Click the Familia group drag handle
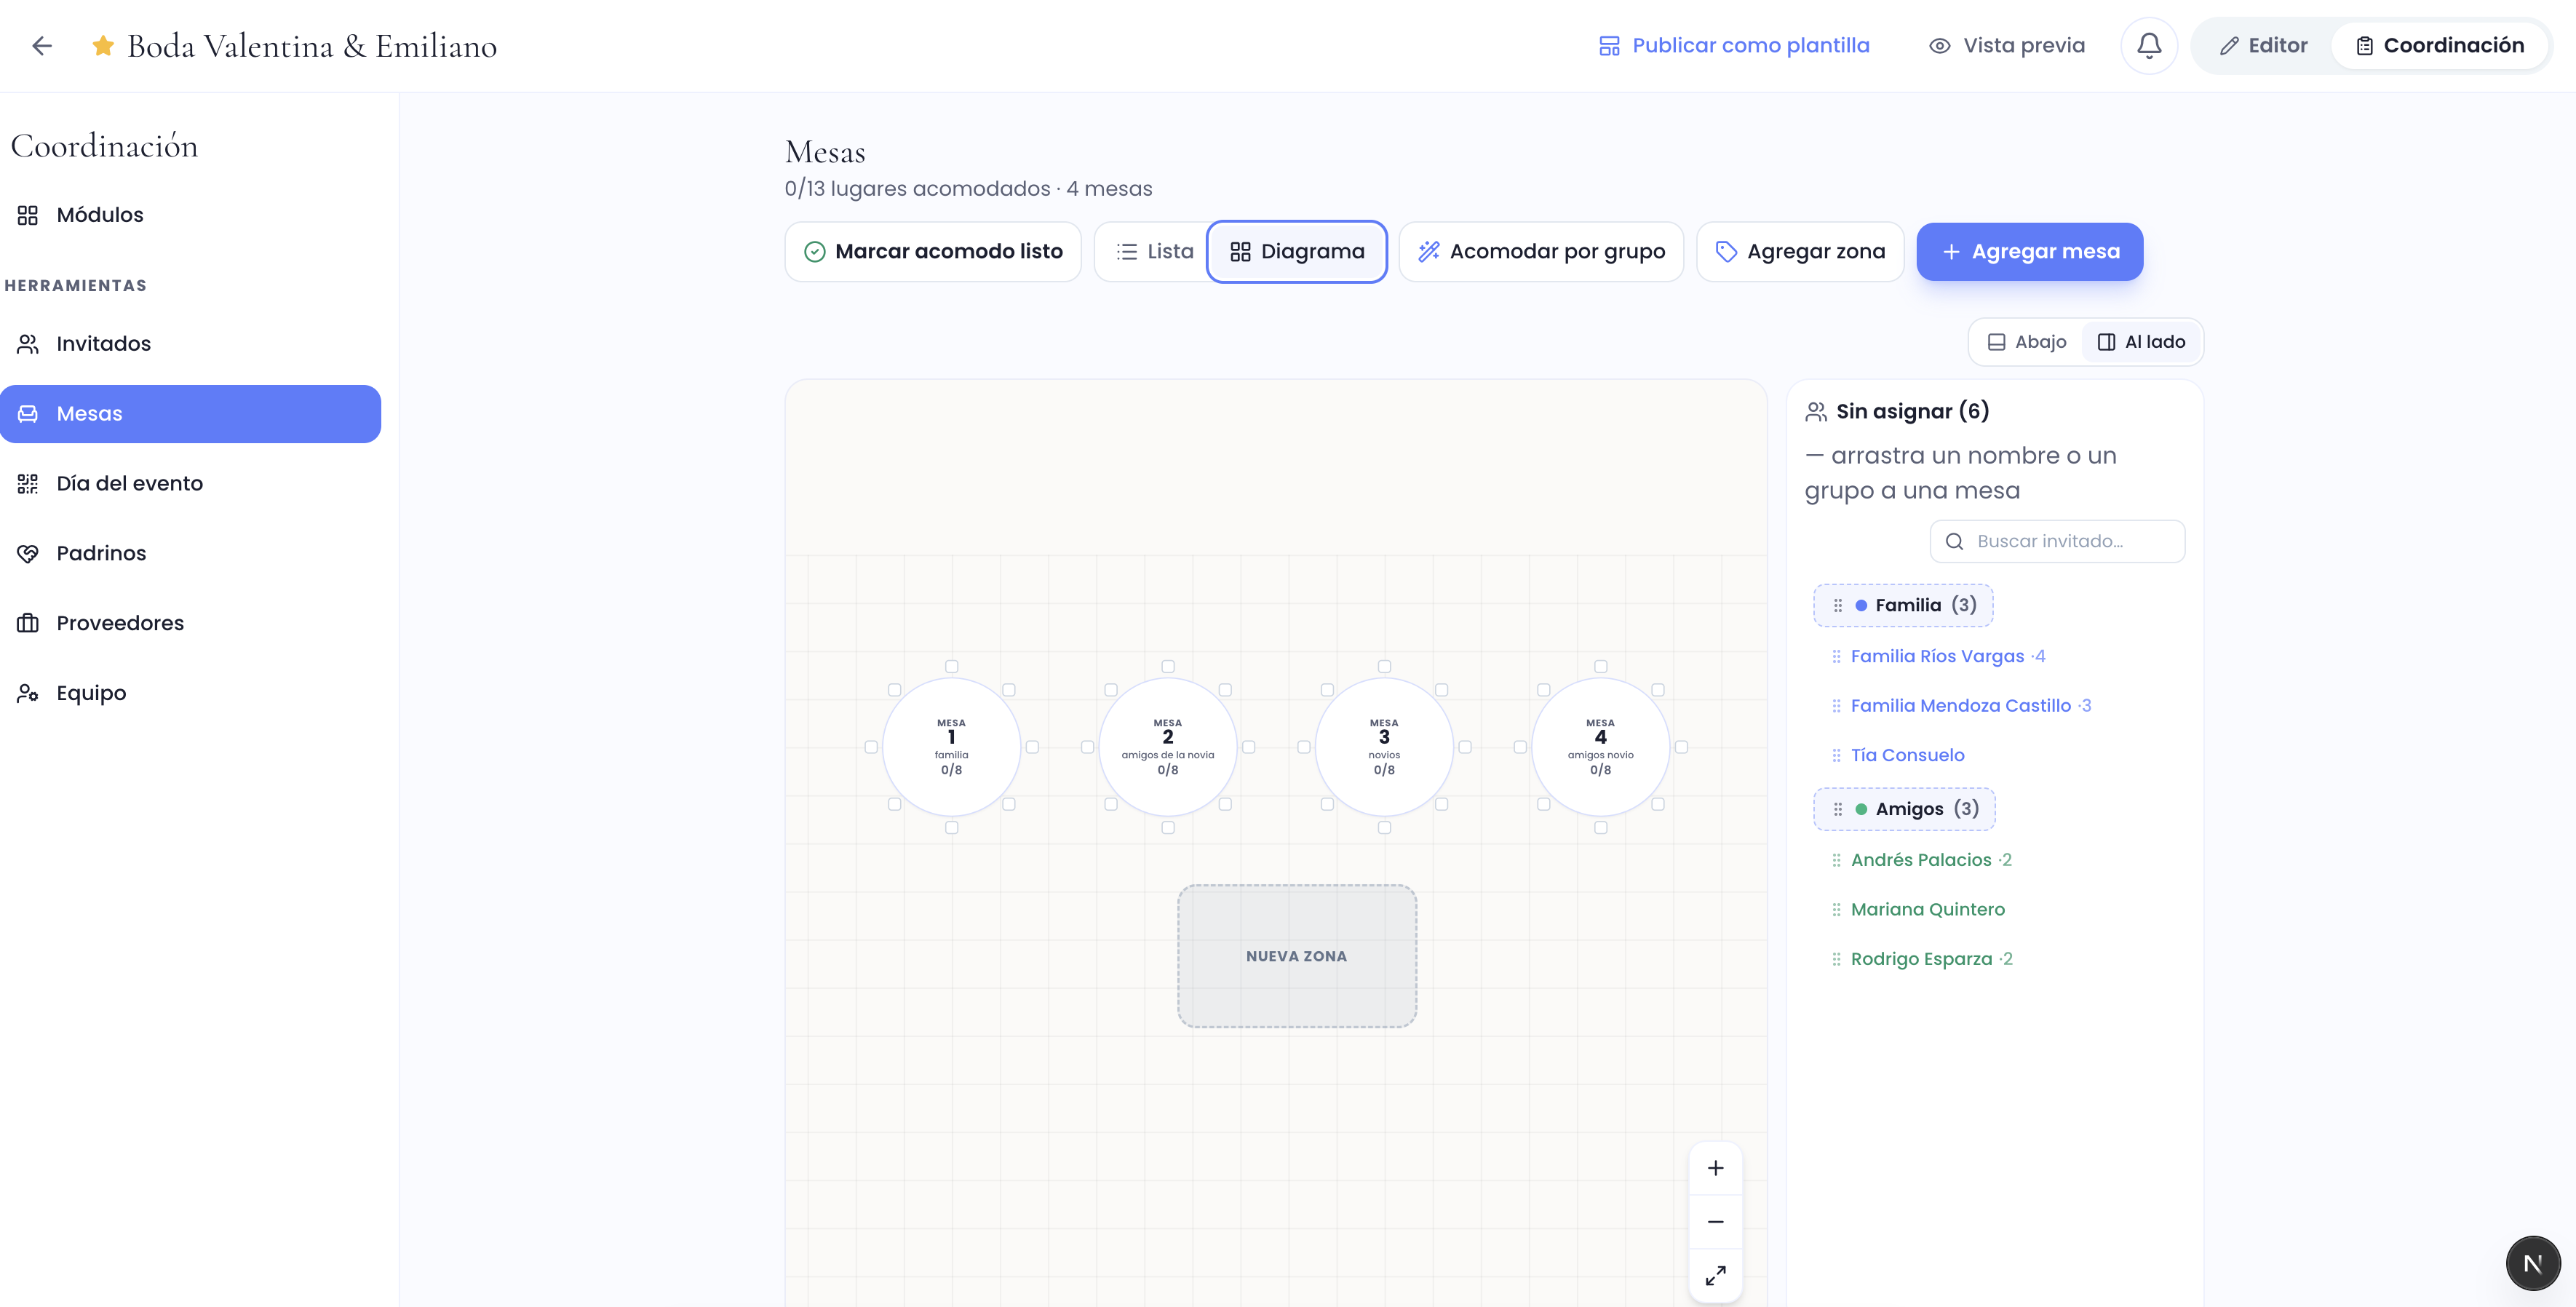This screenshot has width=2576, height=1307. (x=1837, y=606)
